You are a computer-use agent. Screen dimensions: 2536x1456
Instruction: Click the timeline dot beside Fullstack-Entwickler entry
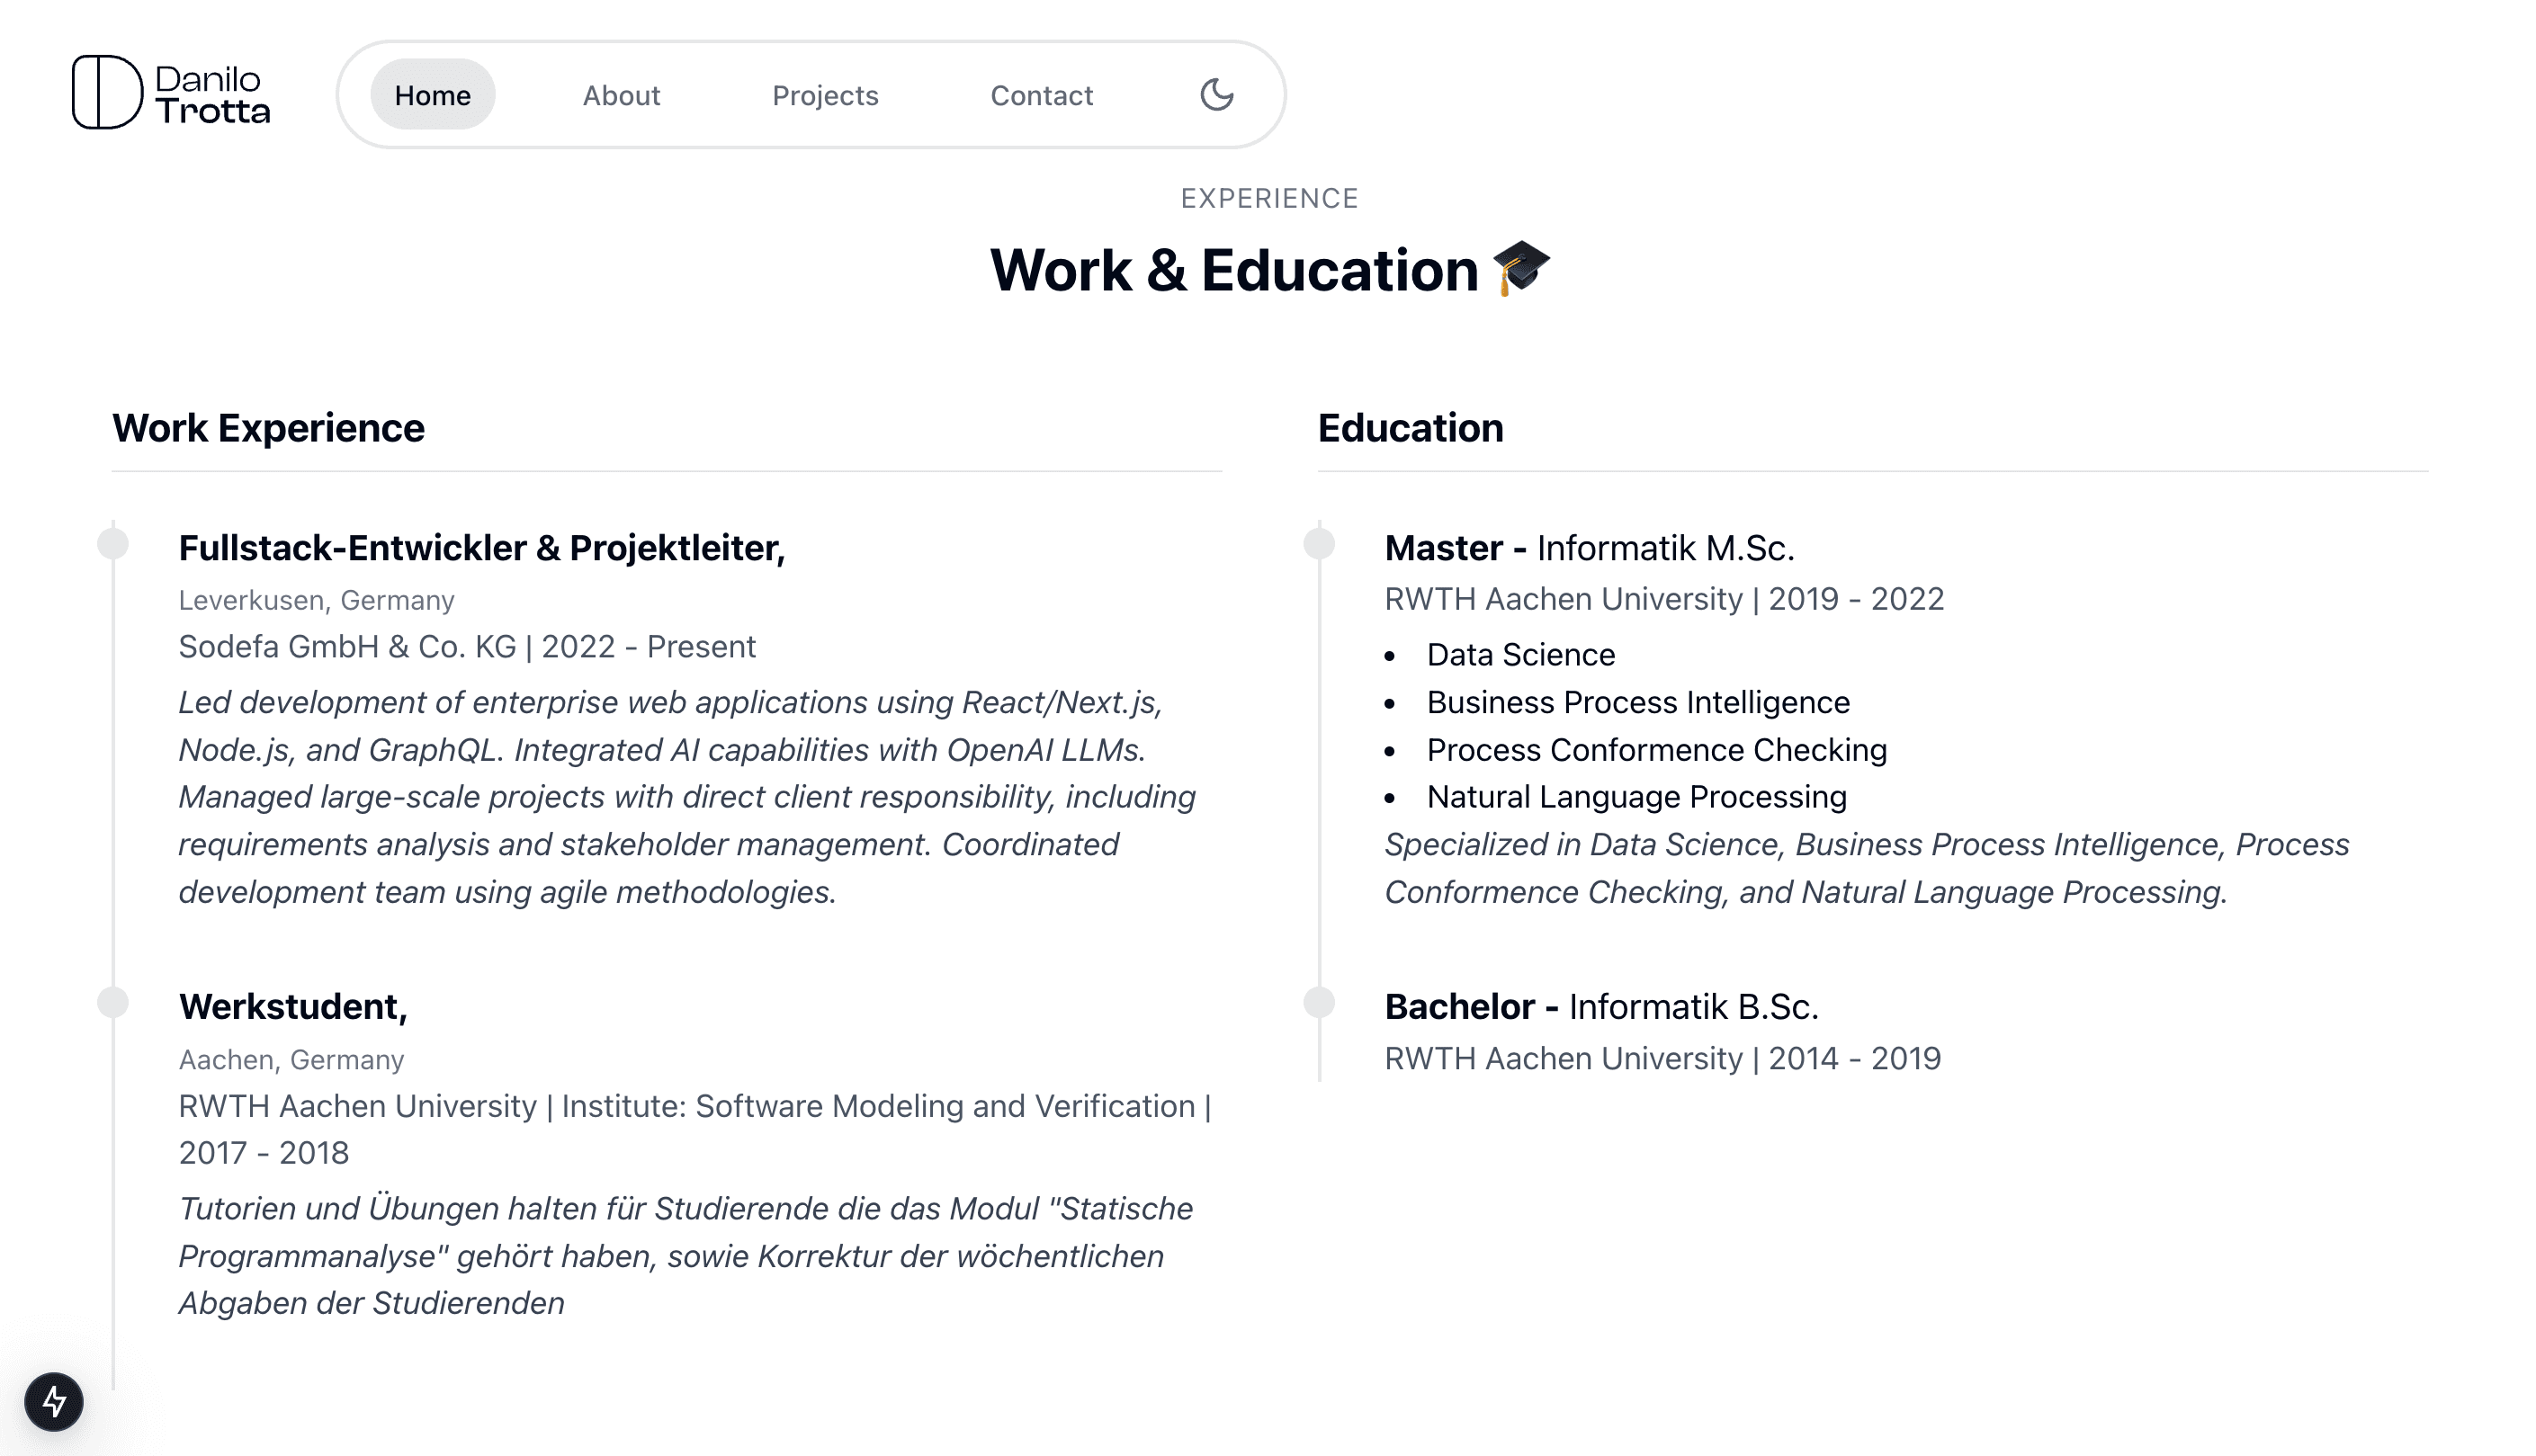point(113,544)
